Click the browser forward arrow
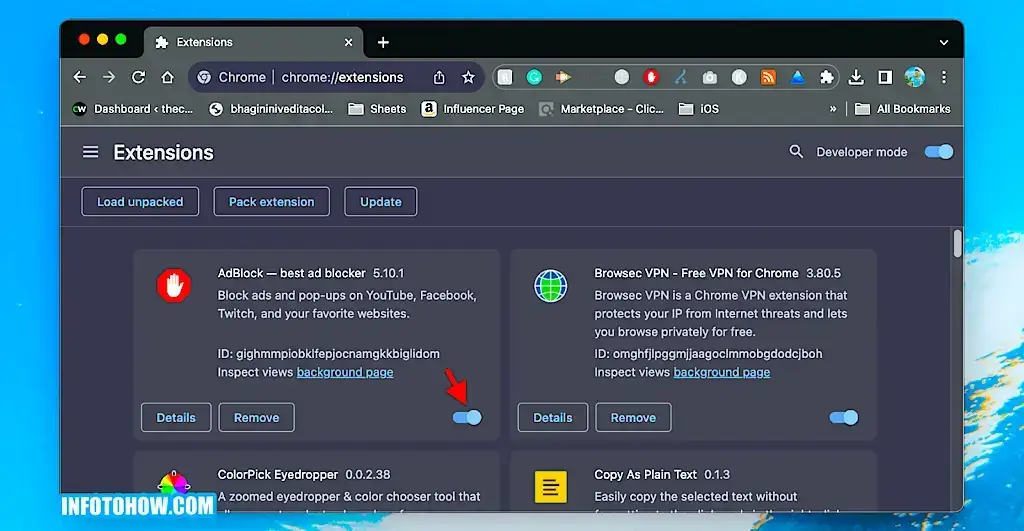Viewport: 1024px width, 531px height. pos(109,77)
